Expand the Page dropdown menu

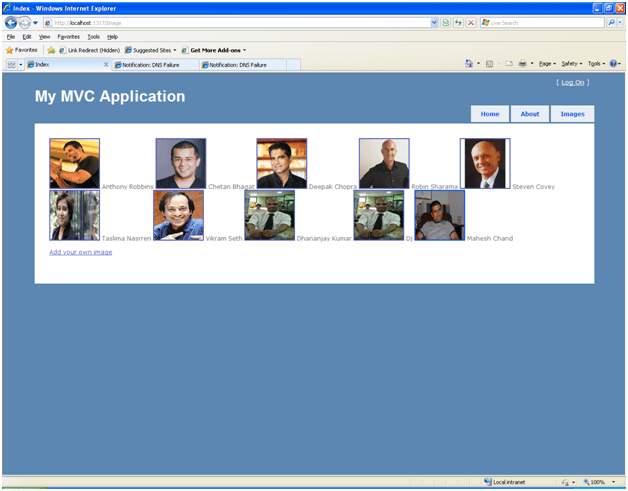[x=548, y=63]
